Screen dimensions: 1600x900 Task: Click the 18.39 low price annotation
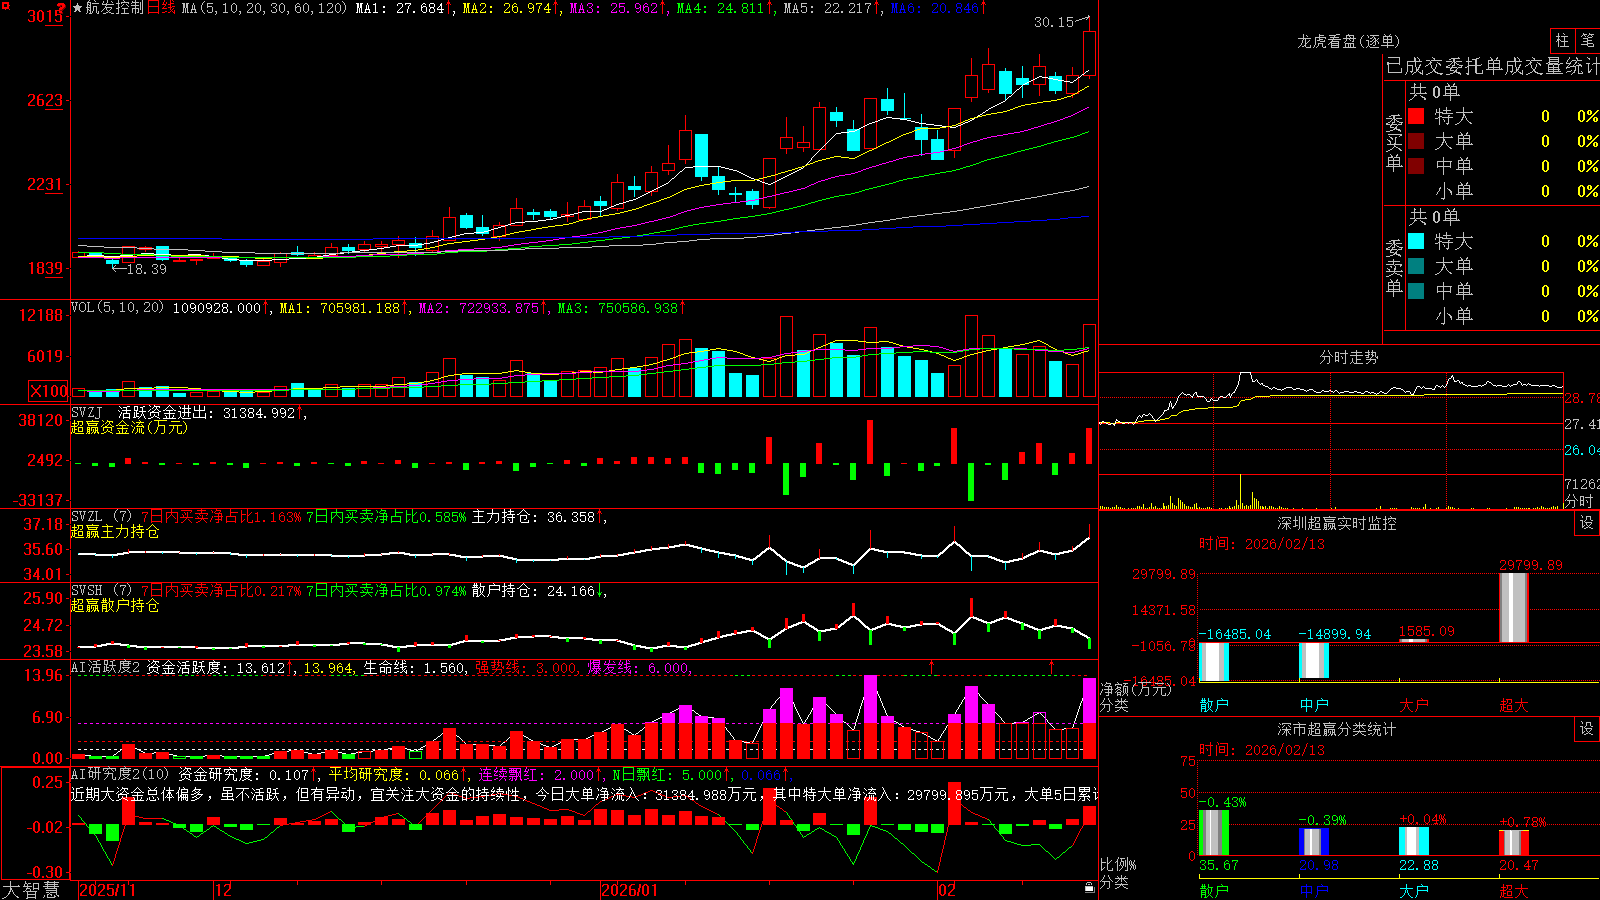click(x=146, y=269)
